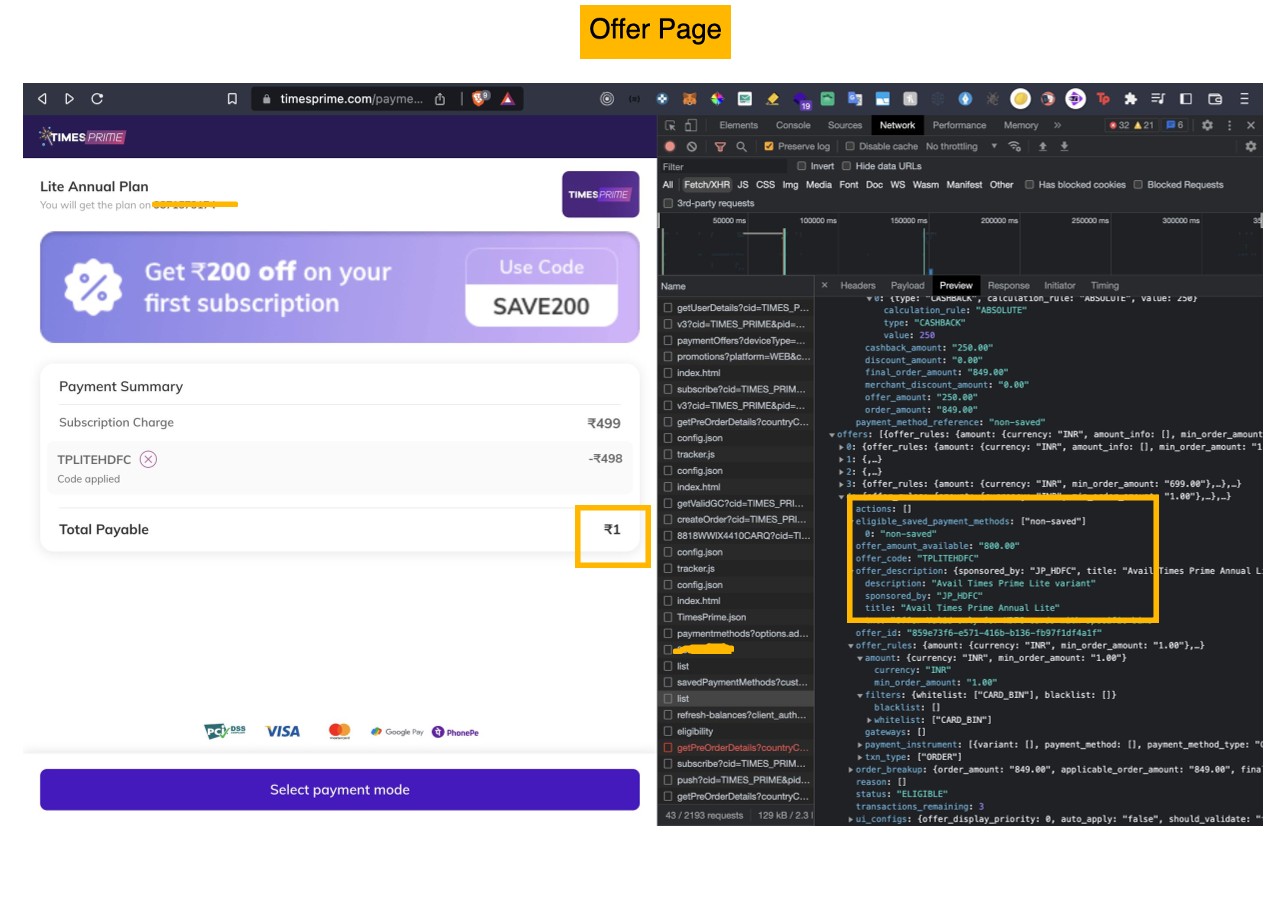Expand offers item 1 node
1286x909 pixels.
[841, 459]
